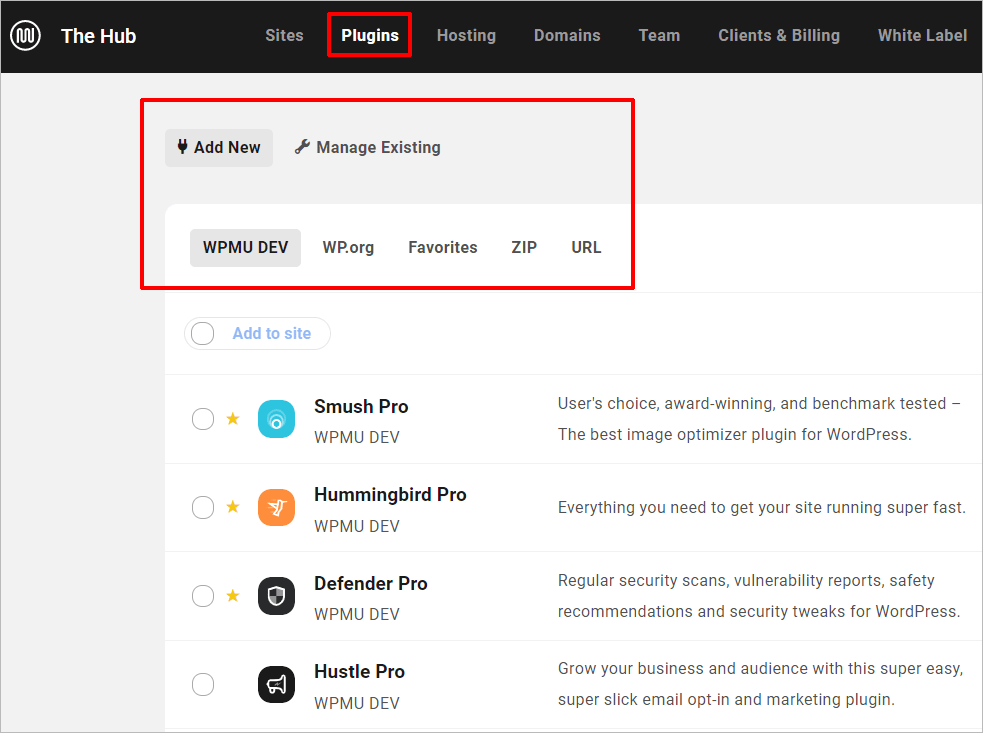Click the Add New button
This screenshot has width=983, height=733.
(x=218, y=147)
